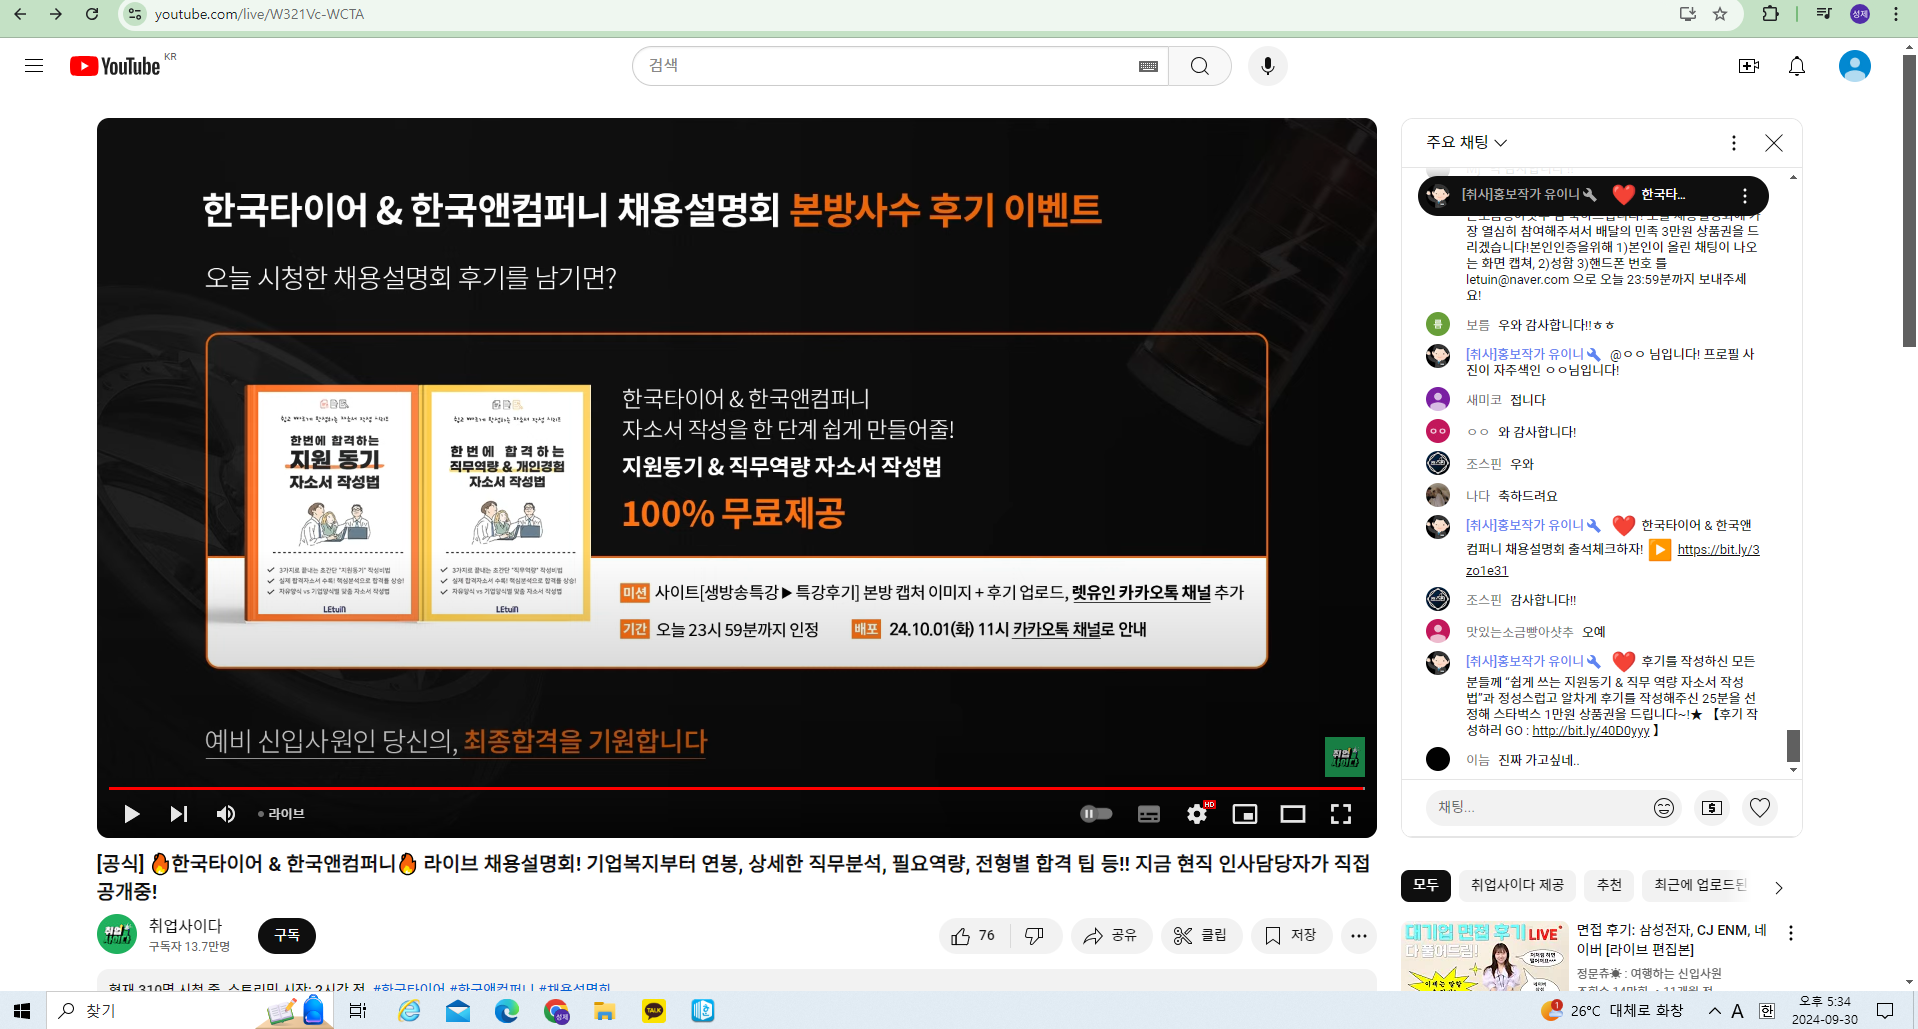Open the Create video icon

pyautogui.click(x=1748, y=66)
